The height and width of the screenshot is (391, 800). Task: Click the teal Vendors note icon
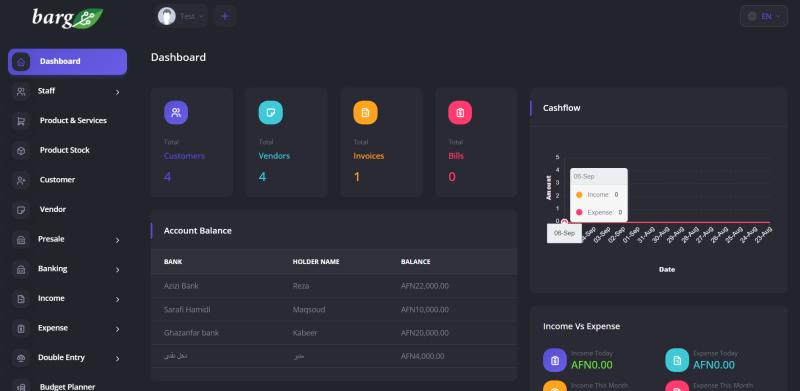(270, 113)
